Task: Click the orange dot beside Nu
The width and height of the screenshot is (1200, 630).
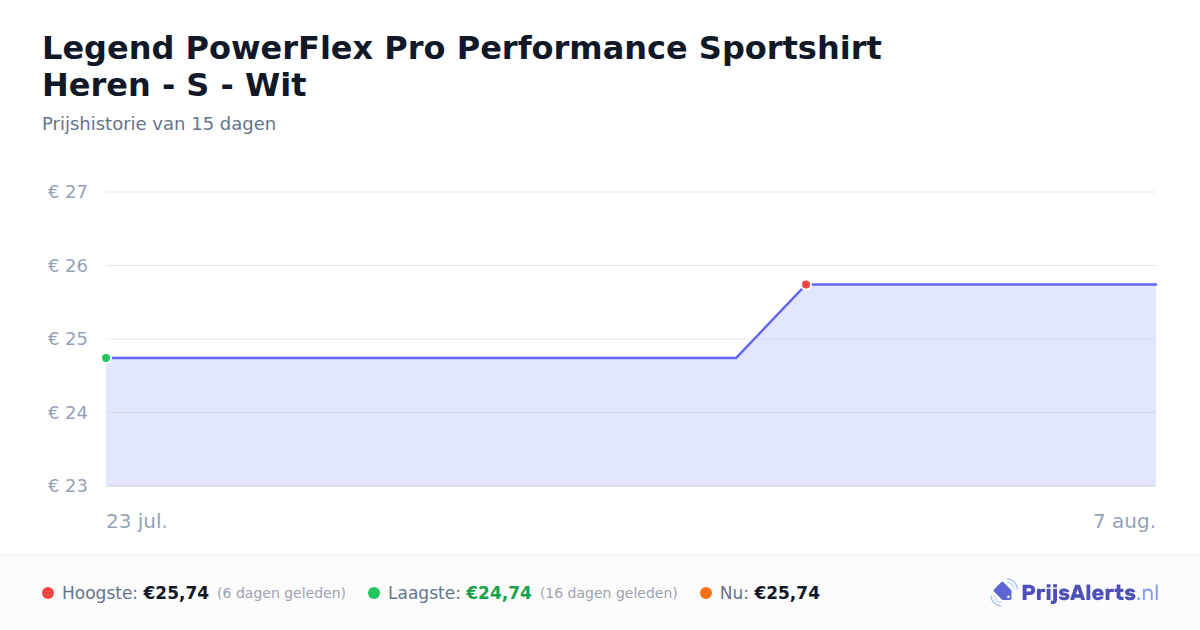Action: (706, 593)
